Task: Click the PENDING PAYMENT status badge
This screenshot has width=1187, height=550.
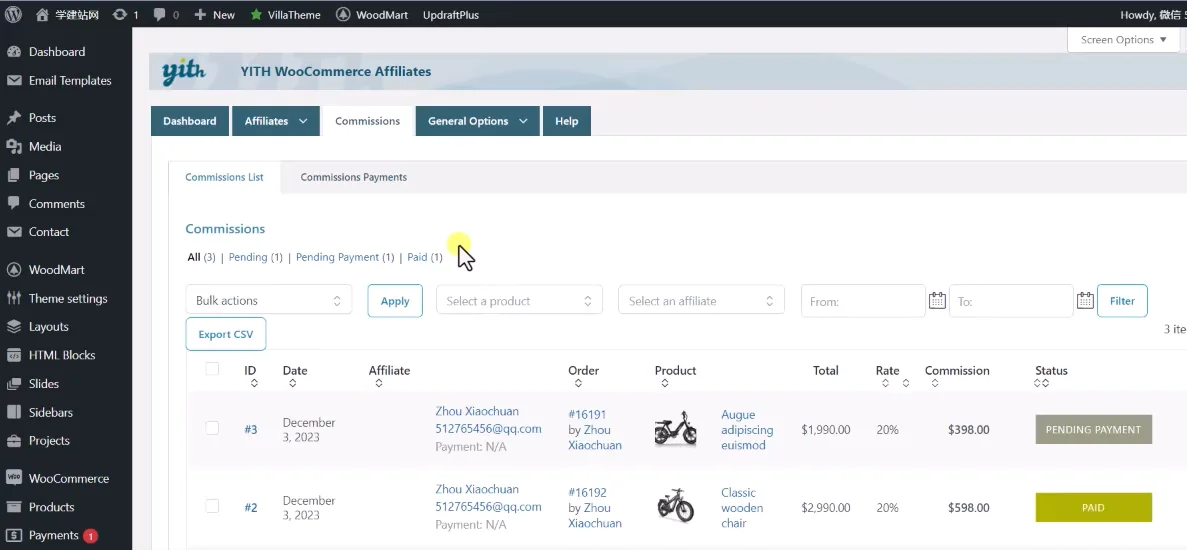Action: [1093, 429]
